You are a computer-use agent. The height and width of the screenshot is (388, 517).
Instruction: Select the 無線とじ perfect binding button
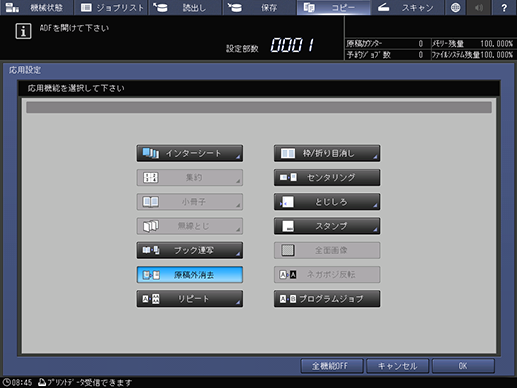pyautogui.click(x=190, y=226)
